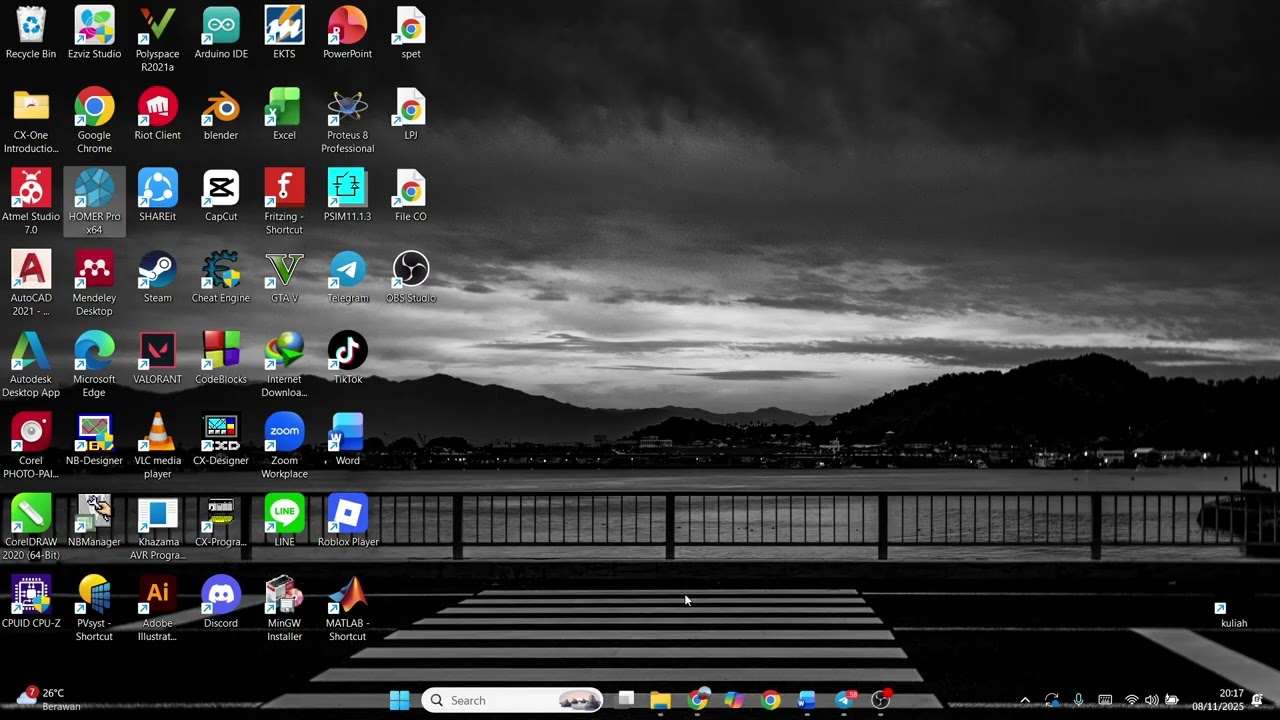Select the NBManager icon
1280x720 pixels.
94,521
